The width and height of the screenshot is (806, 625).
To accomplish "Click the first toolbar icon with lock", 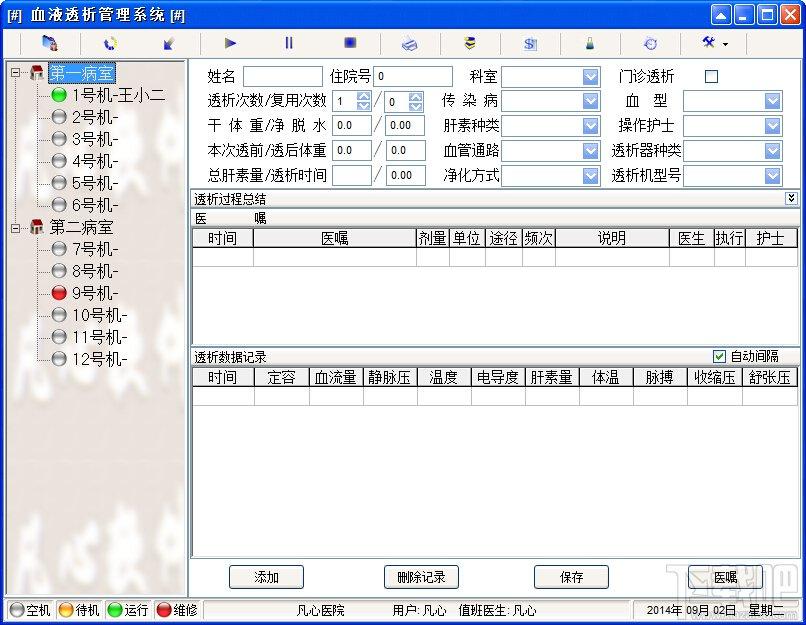I will [50, 43].
